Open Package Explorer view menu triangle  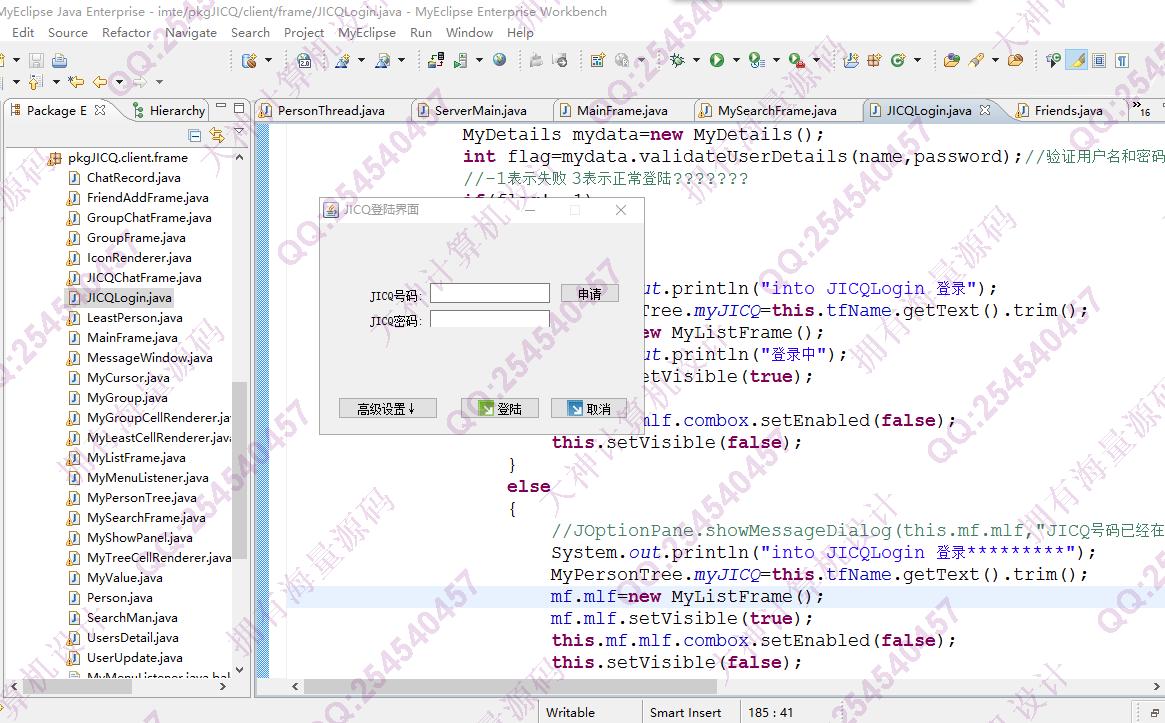tap(239, 132)
